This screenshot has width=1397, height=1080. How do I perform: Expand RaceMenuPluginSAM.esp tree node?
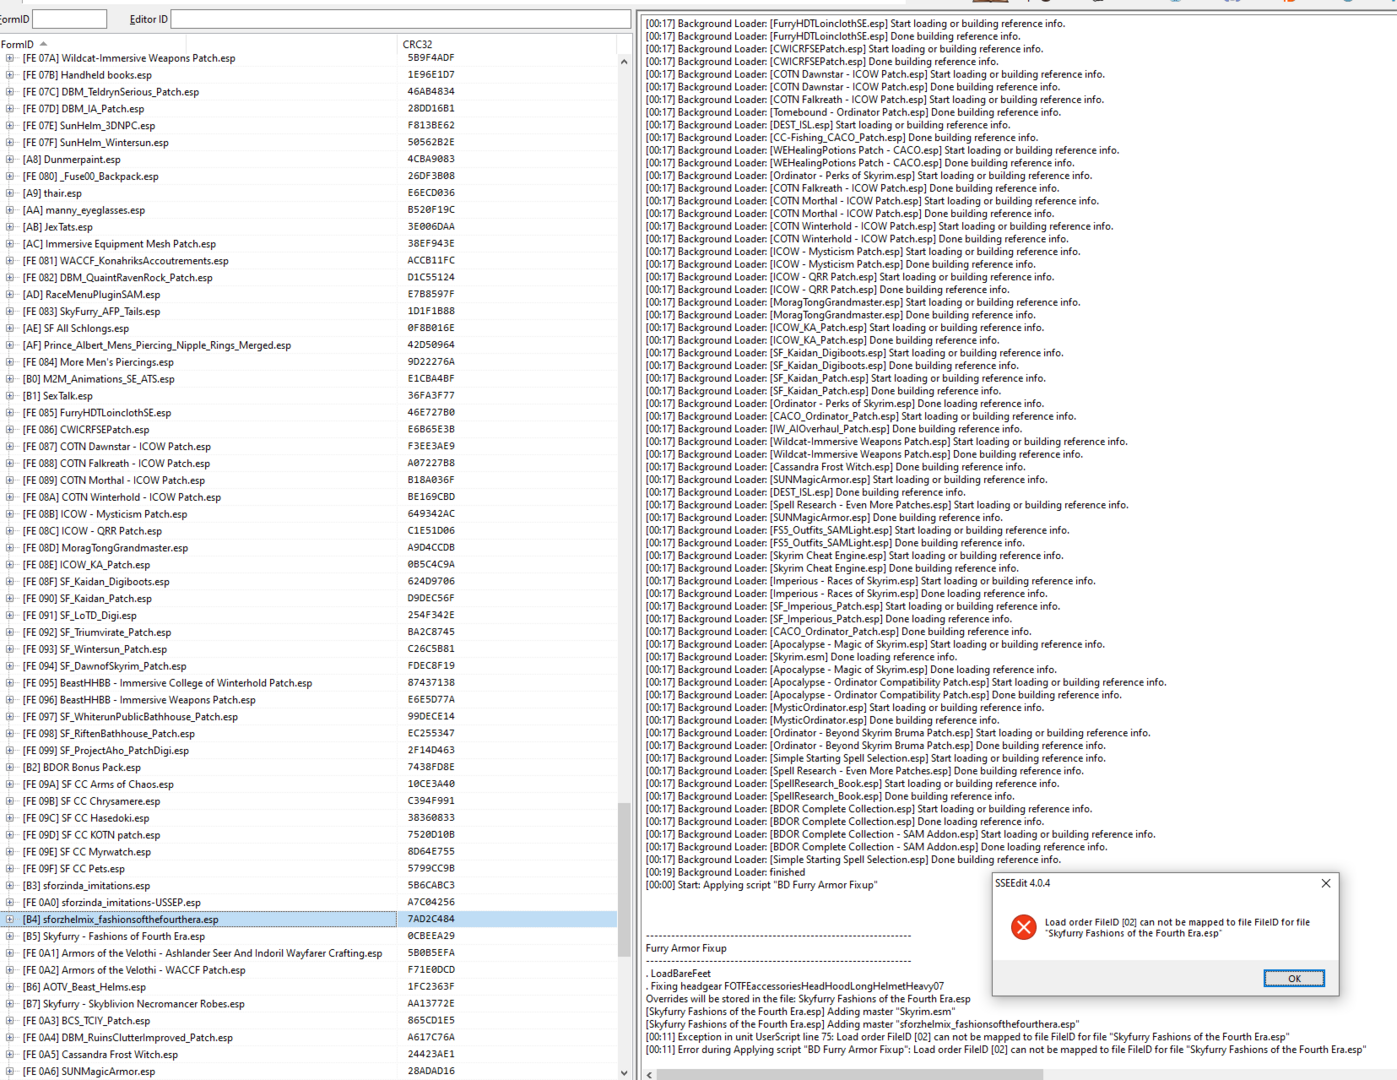tap(10, 294)
